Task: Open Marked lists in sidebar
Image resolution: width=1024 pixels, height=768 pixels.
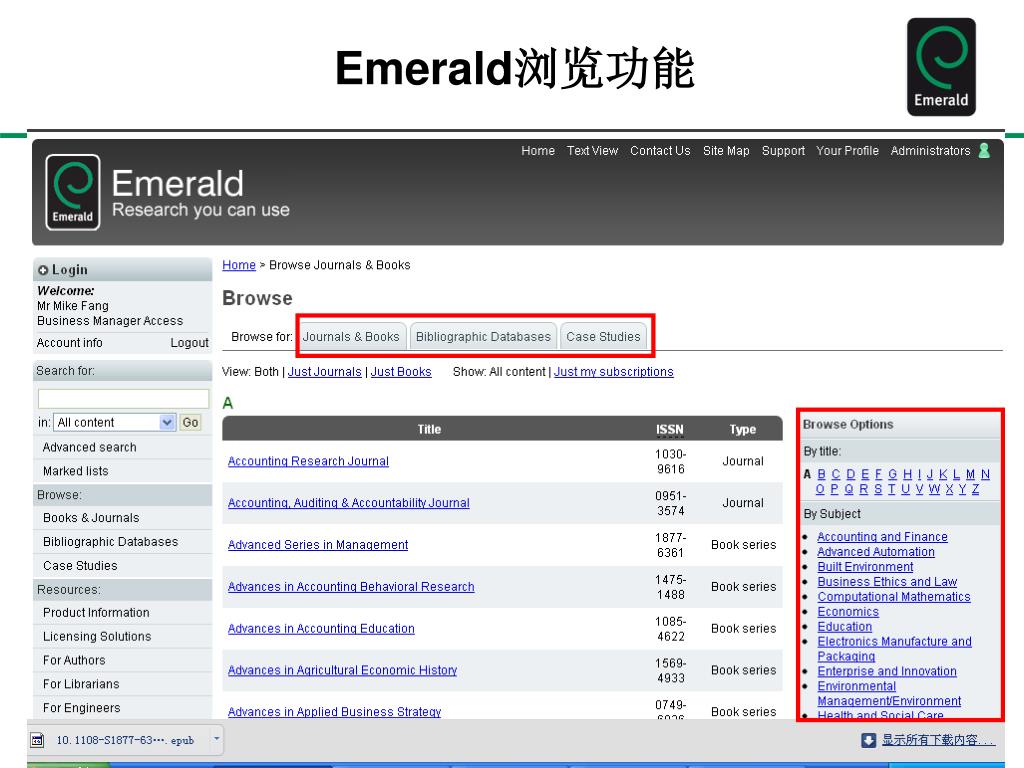Action: (x=76, y=471)
